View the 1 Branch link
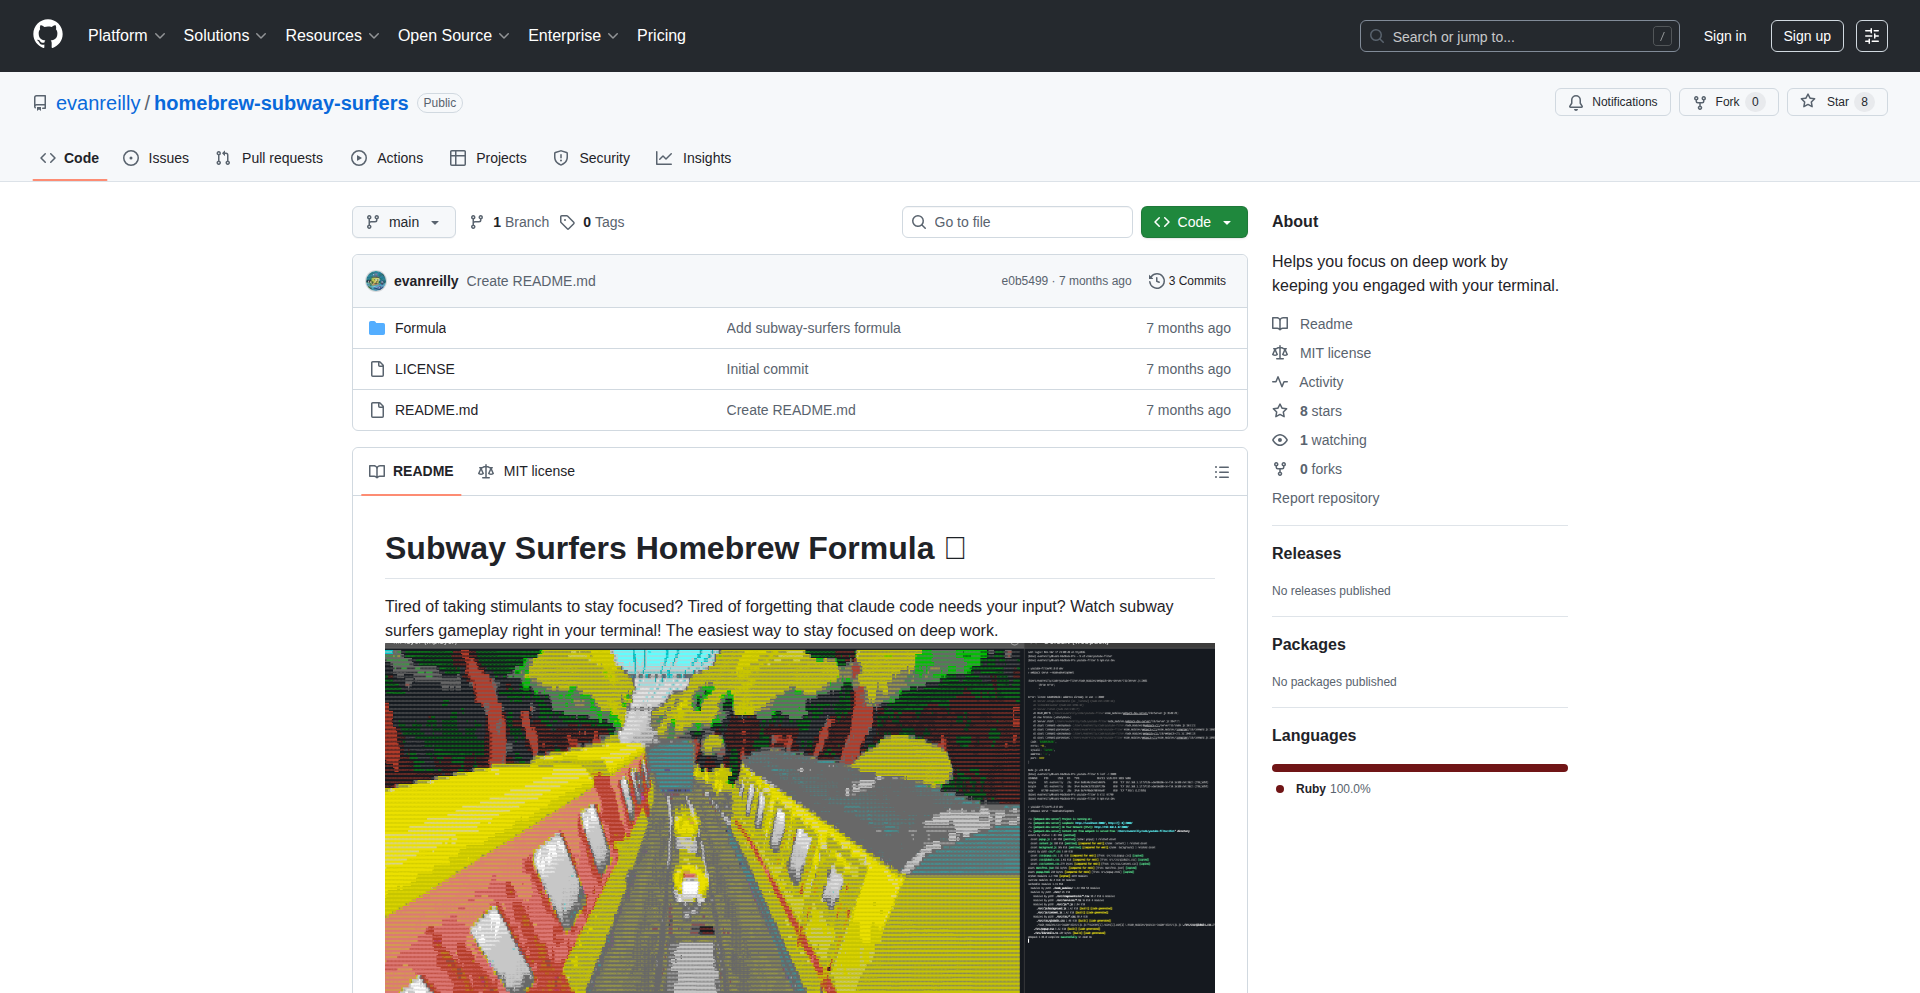The image size is (1920, 993). pos(509,222)
